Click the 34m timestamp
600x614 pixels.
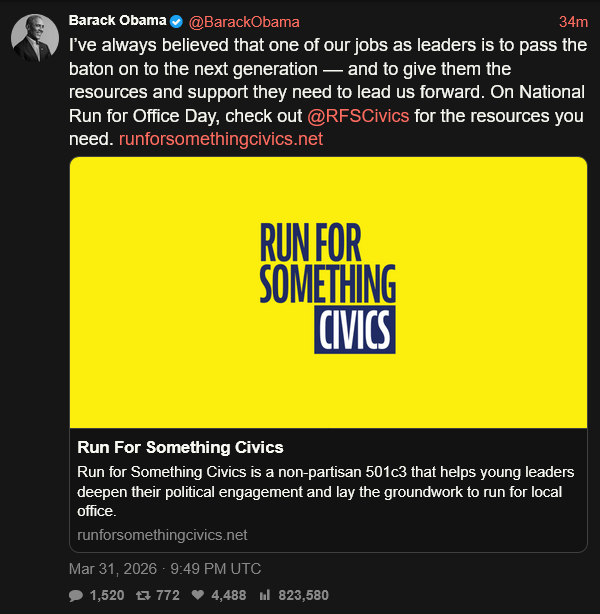573,21
